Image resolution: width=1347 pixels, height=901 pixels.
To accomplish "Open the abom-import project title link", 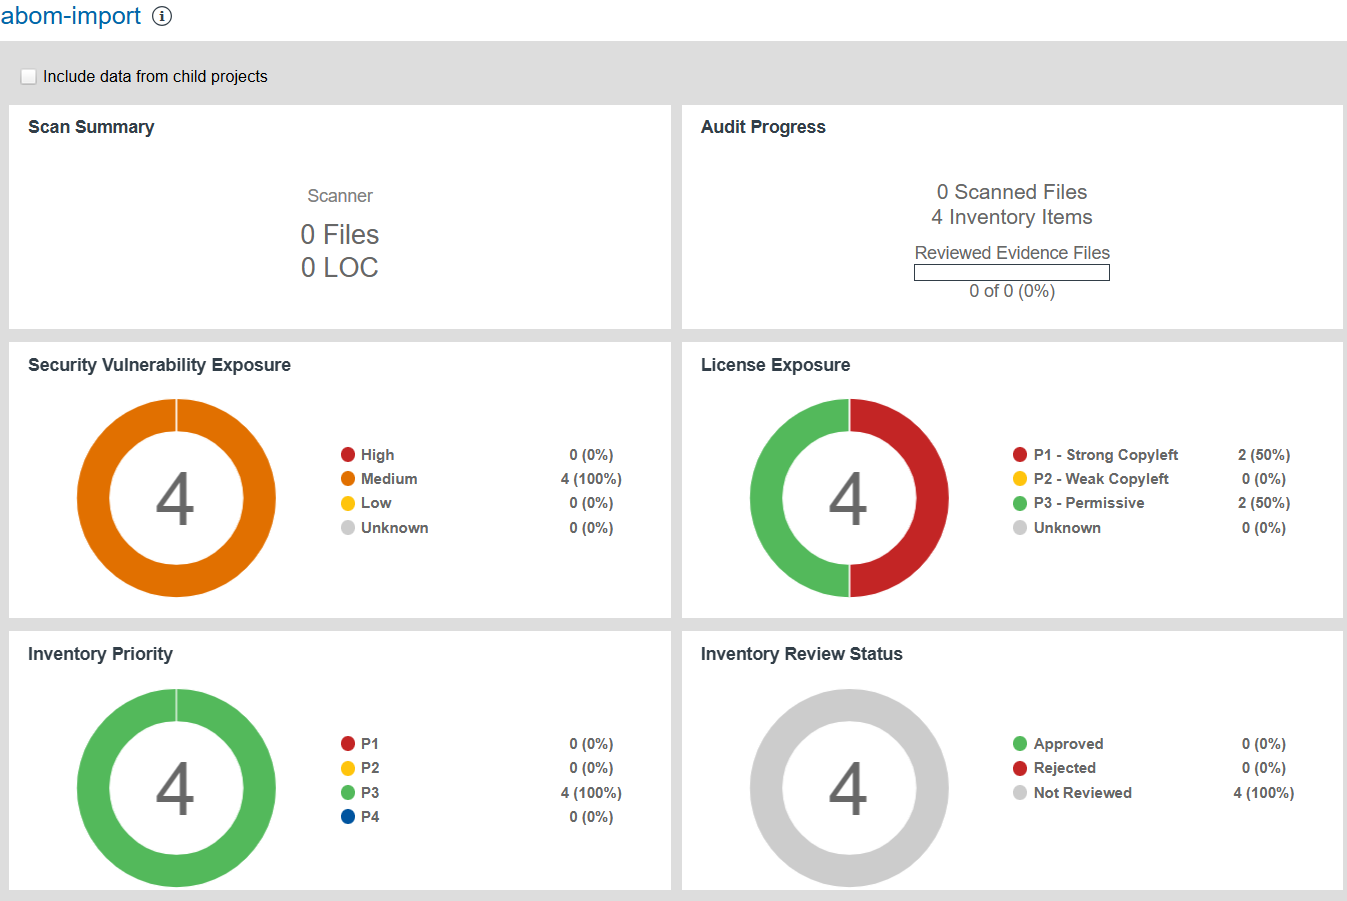I will (71, 16).
